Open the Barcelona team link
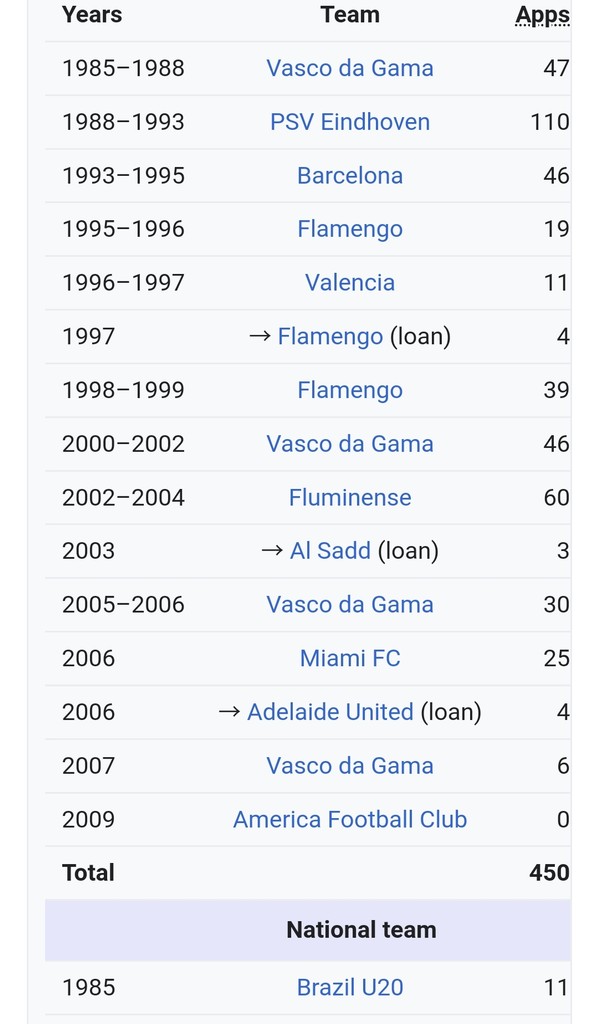This screenshot has width=598, height=1024. (x=350, y=176)
